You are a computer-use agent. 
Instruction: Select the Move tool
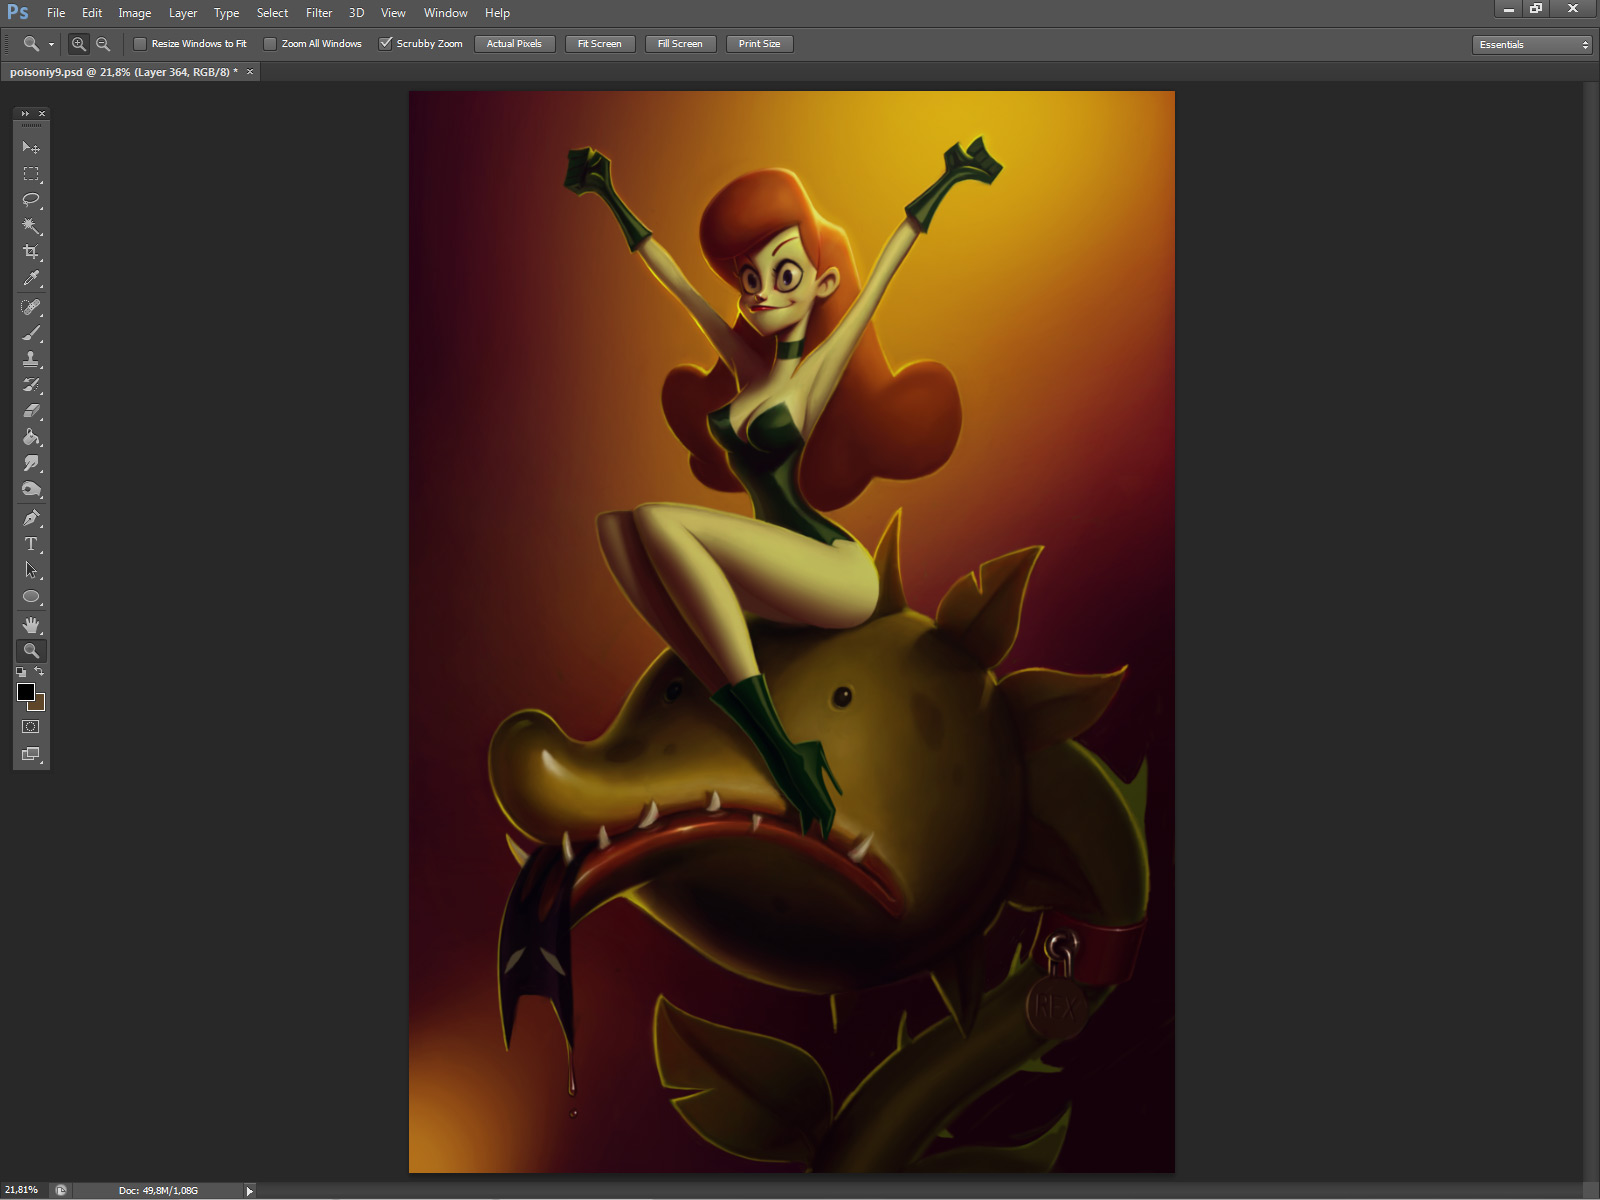tap(31, 148)
